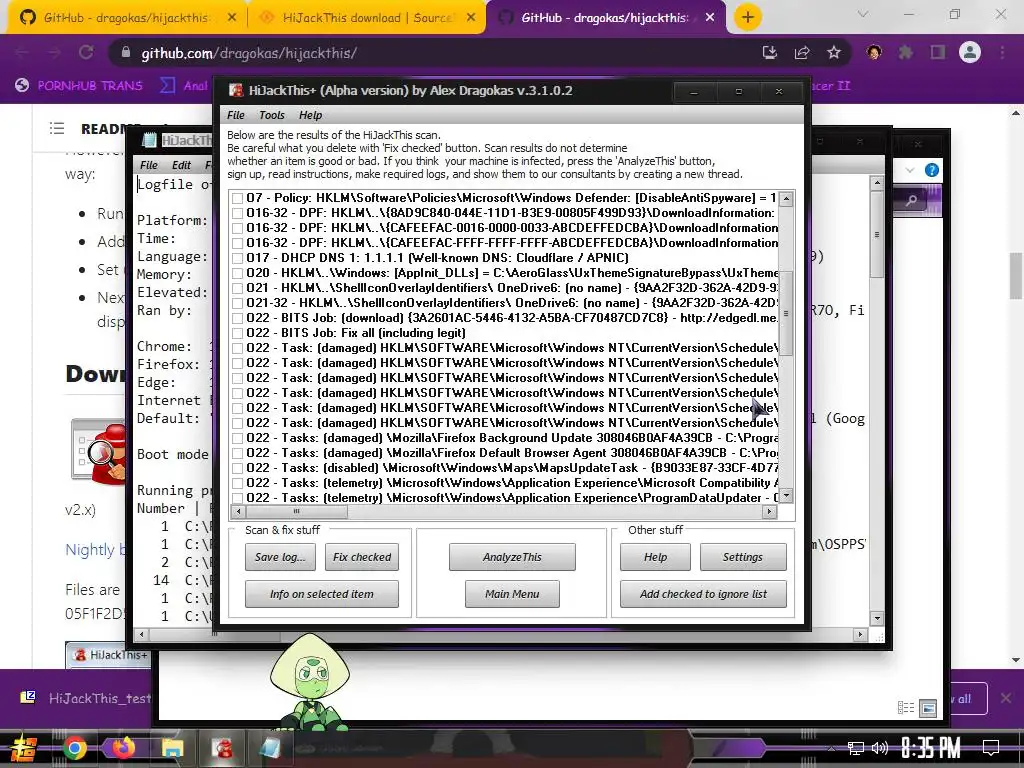The height and width of the screenshot is (768, 1024).
Task: Switch to the HiJackThis download SourceForge tab
Action: [367, 18]
